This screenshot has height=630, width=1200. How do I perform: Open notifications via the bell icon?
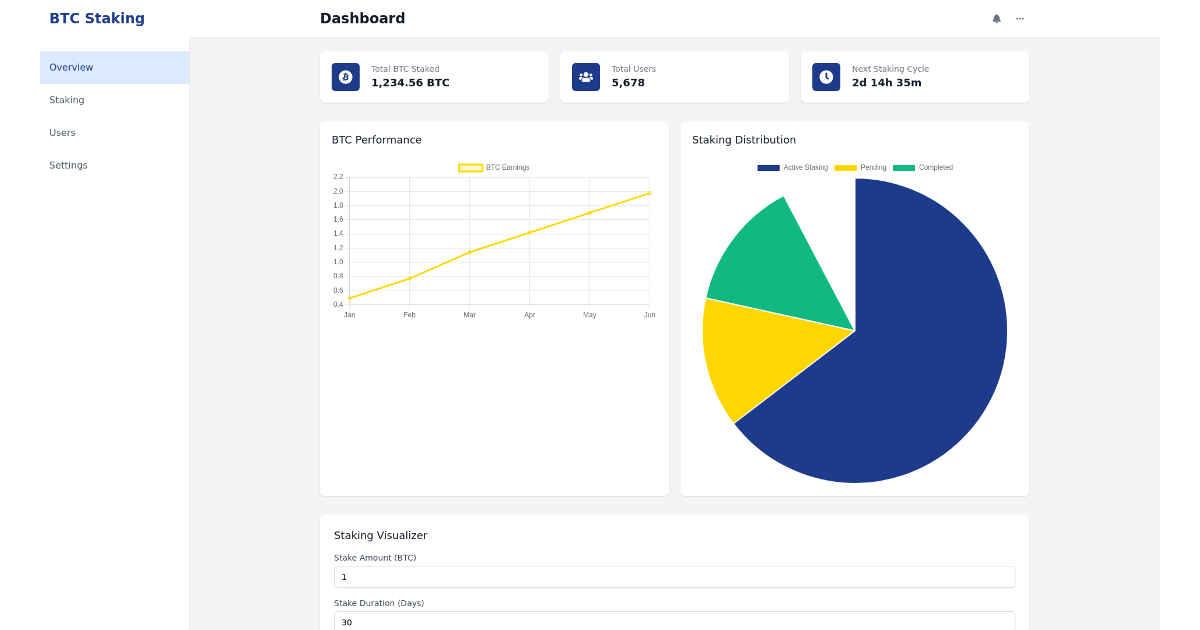click(995, 18)
